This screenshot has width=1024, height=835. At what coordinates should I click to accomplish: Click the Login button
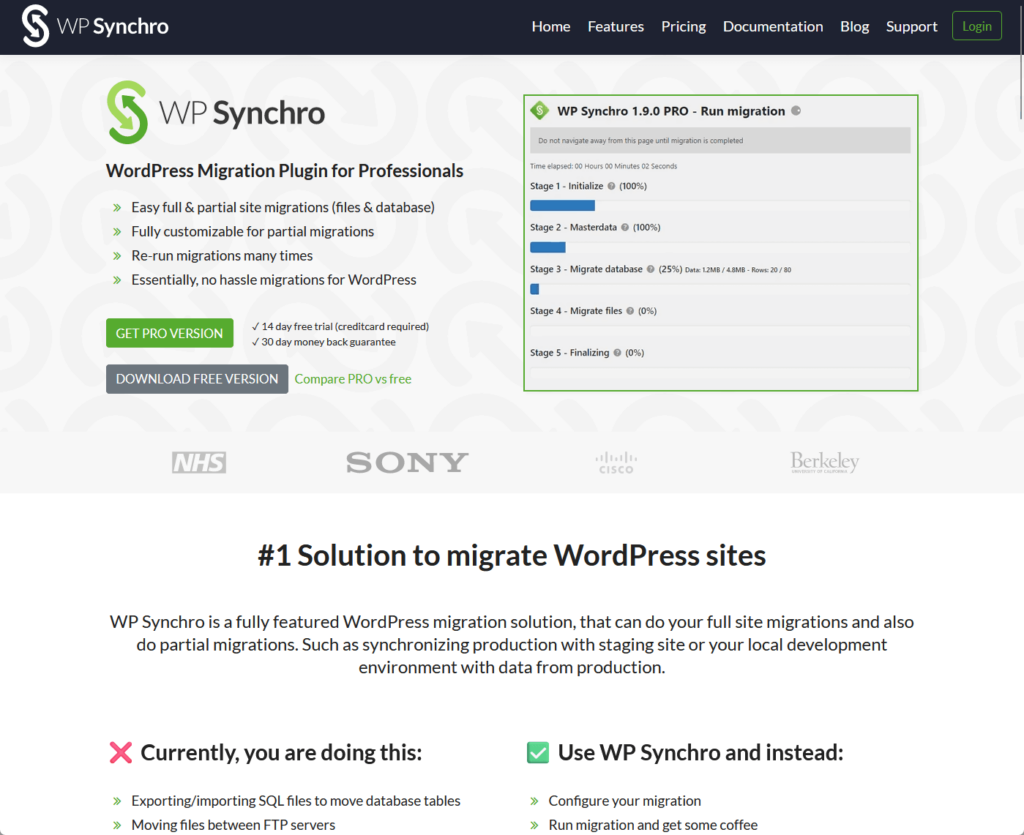click(976, 26)
